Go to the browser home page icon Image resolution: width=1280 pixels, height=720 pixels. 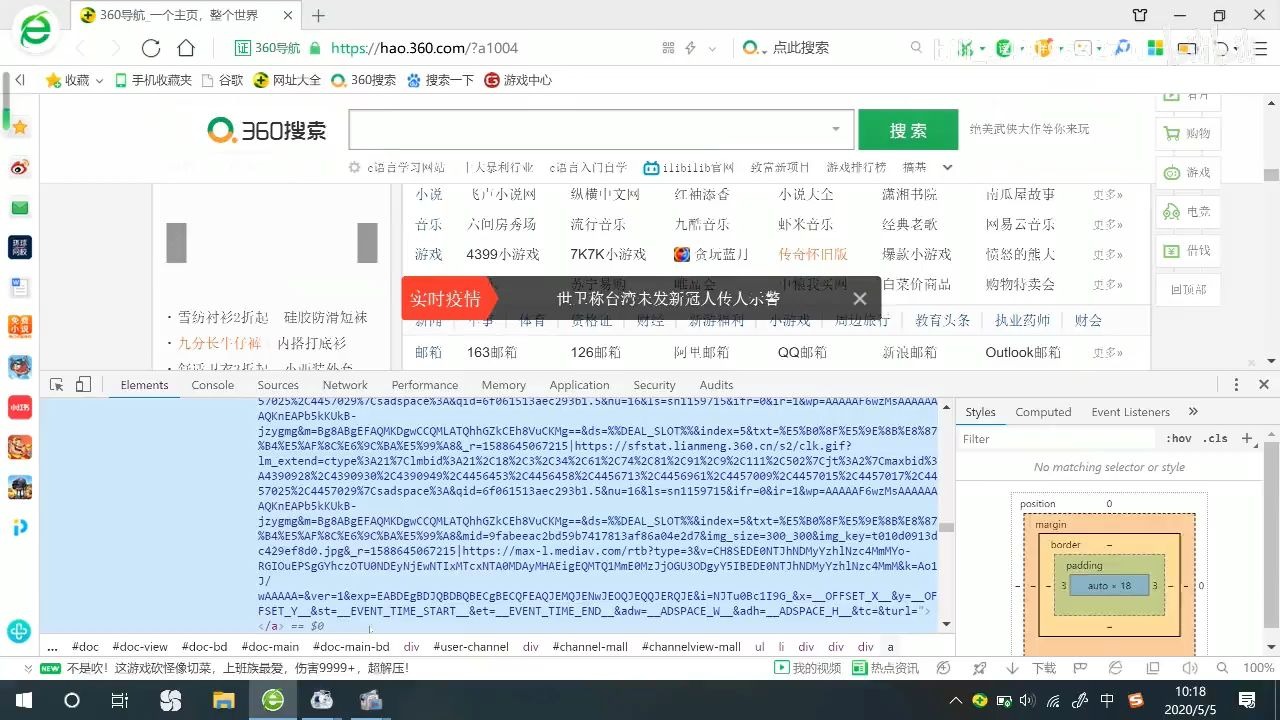(186, 48)
